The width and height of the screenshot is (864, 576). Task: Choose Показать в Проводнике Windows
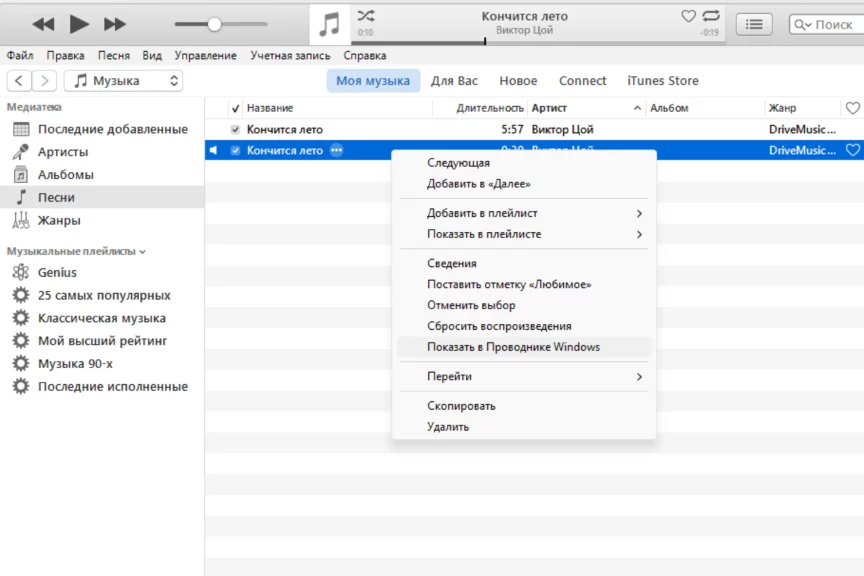pos(513,347)
